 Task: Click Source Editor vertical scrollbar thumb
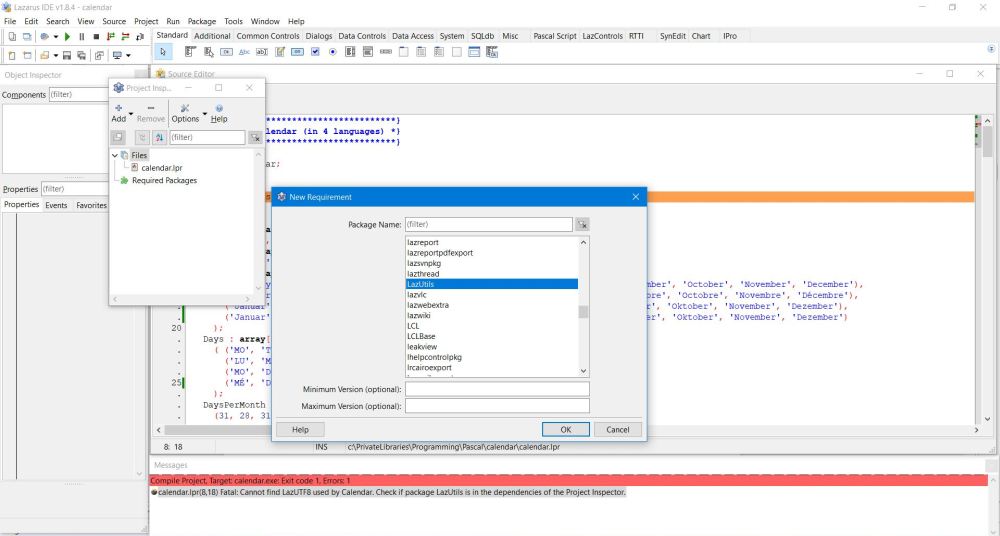click(987, 142)
